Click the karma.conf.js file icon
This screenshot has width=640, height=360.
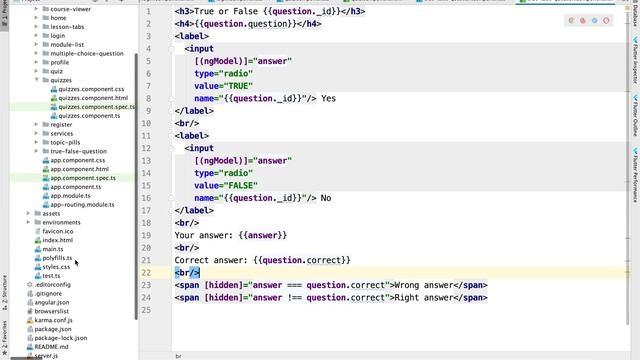point(30,320)
